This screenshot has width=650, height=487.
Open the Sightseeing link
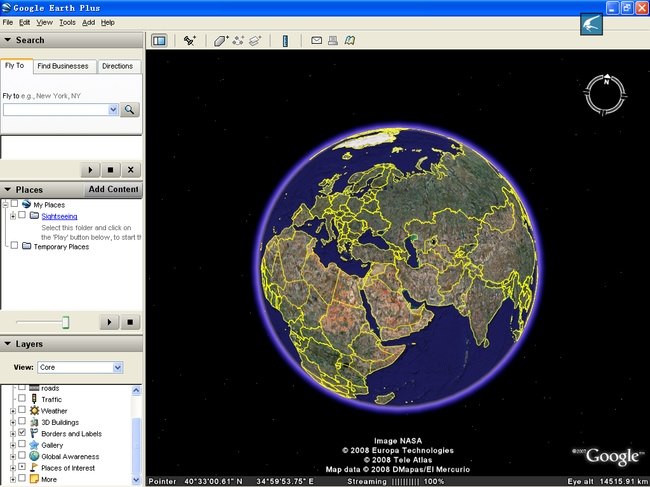[59, 216]
